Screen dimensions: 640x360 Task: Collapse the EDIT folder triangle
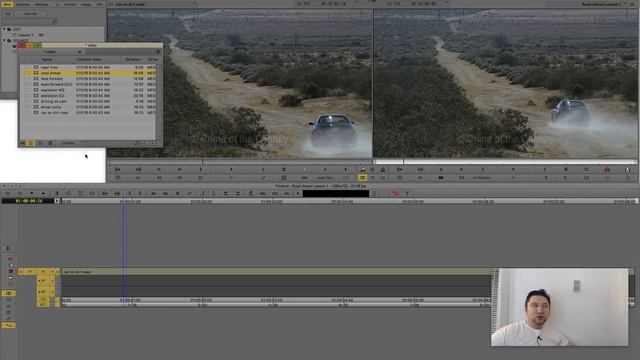click(x=4, y=29)
